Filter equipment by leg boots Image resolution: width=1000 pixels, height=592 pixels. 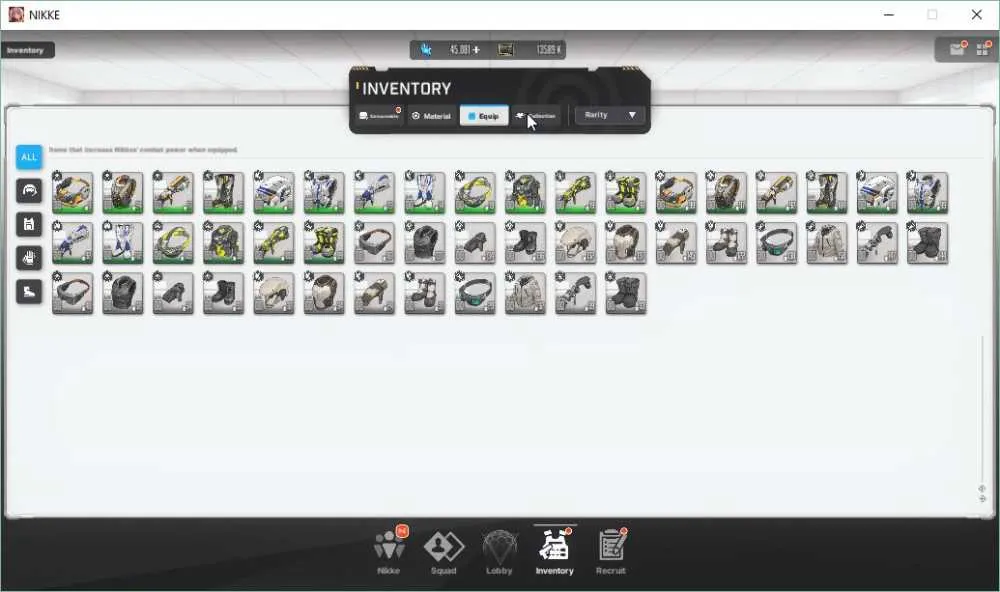pyautogui.click(x=29, y=292)
